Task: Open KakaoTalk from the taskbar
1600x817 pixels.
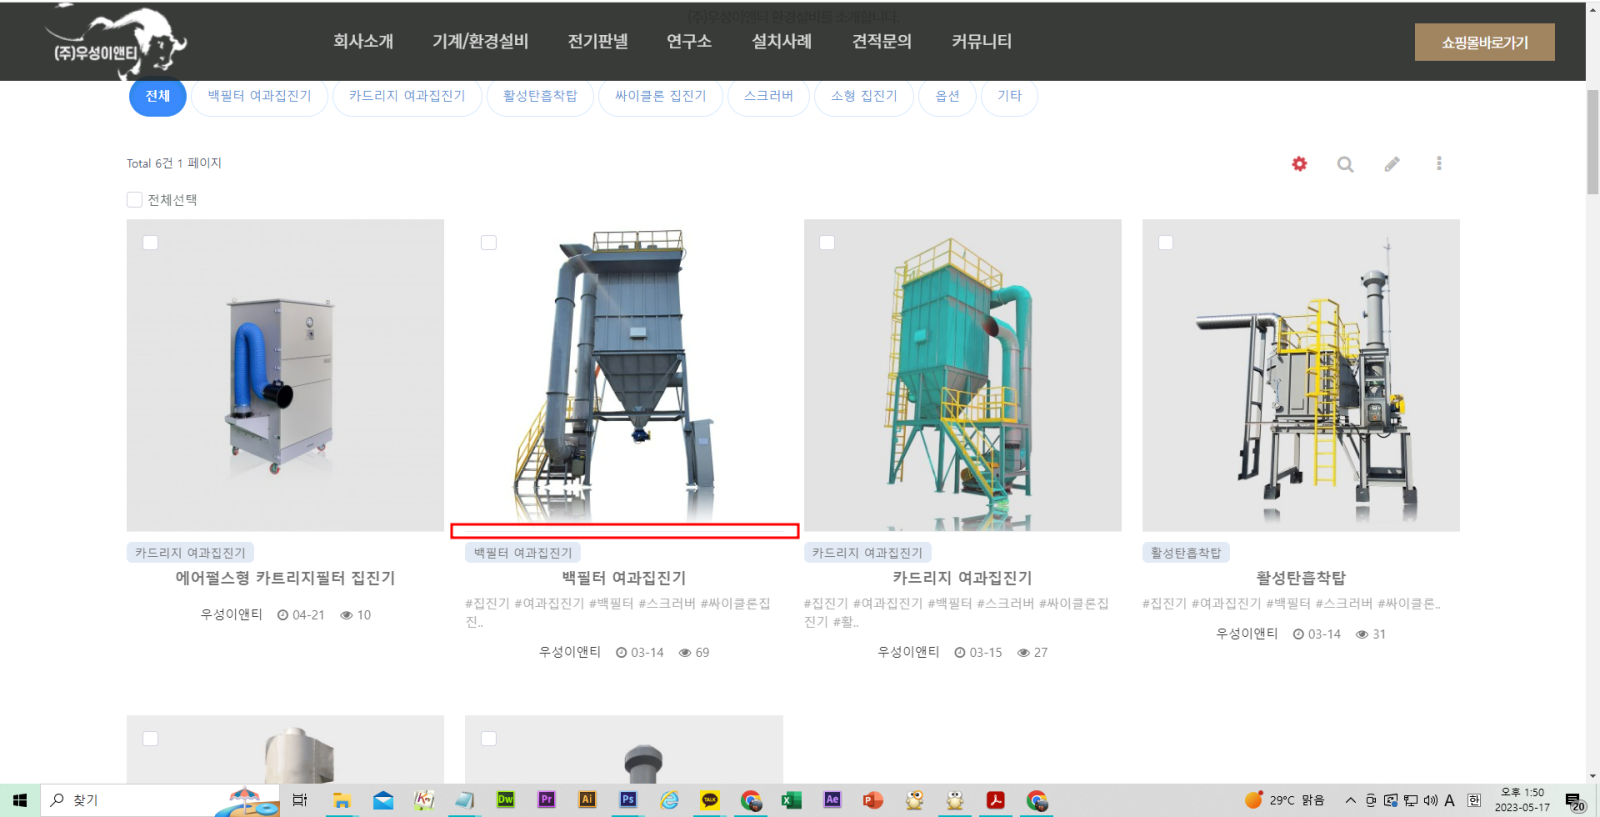Action: tap(710, 800)
